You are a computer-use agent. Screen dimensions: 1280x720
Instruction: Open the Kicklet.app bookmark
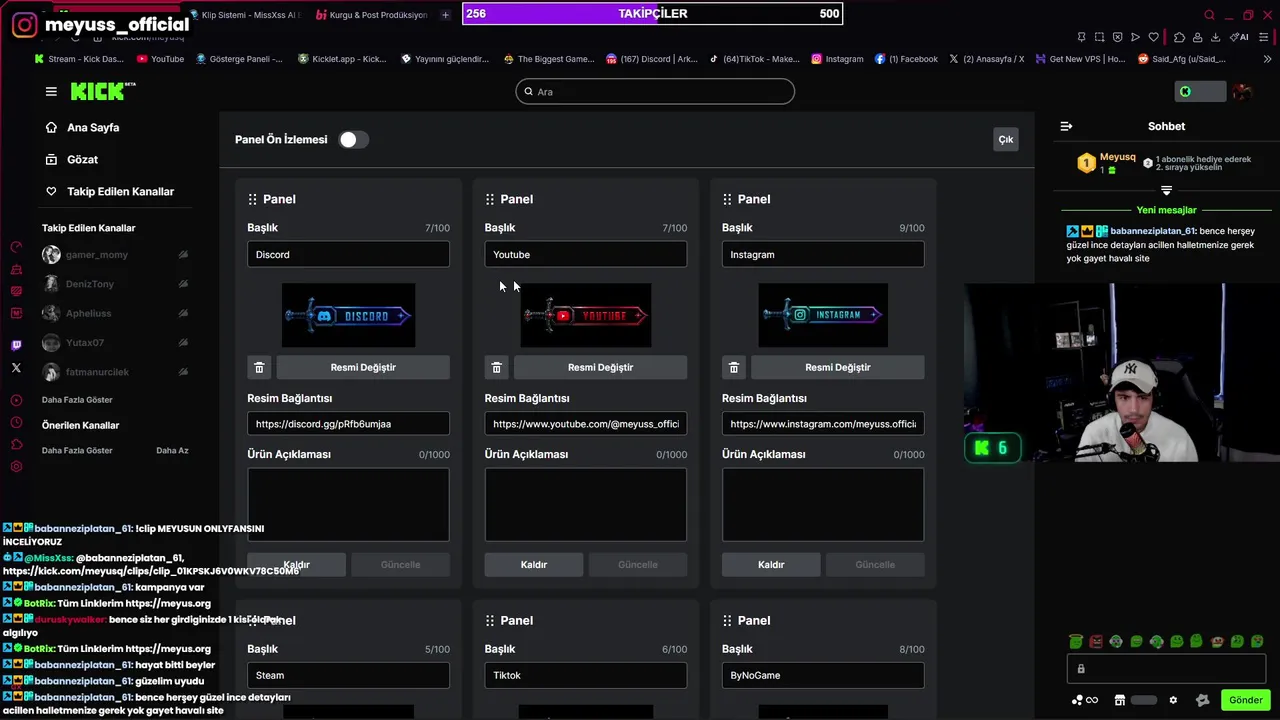pyautogui.click(x=342, y=59)
